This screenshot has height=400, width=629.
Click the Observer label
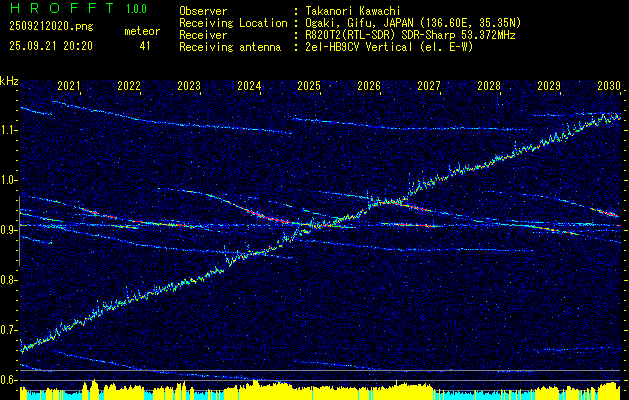[203, 11]
